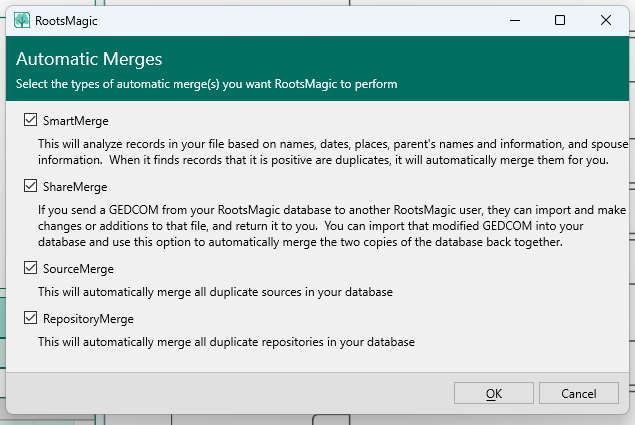This screenshot has width=635, height=425.
Task: Click the RootsMagic title bar text
Action: click(68, 20)
